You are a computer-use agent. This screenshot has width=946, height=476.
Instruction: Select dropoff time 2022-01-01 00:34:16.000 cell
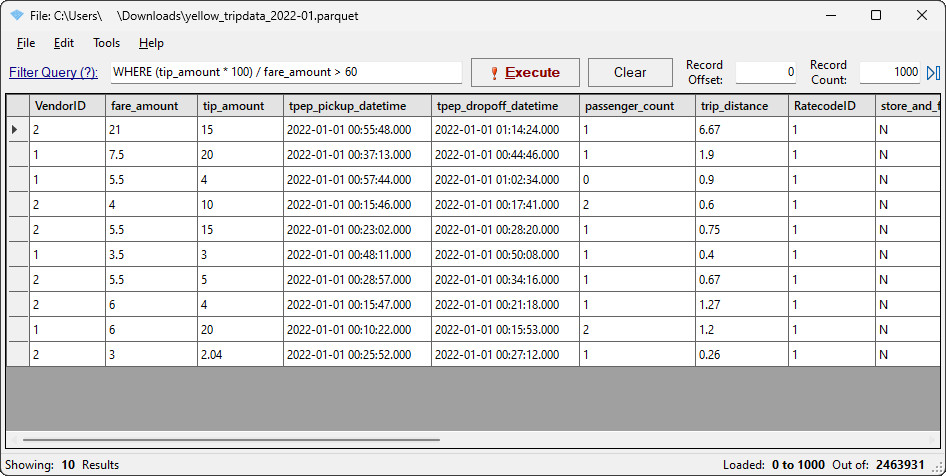point(505,280)
